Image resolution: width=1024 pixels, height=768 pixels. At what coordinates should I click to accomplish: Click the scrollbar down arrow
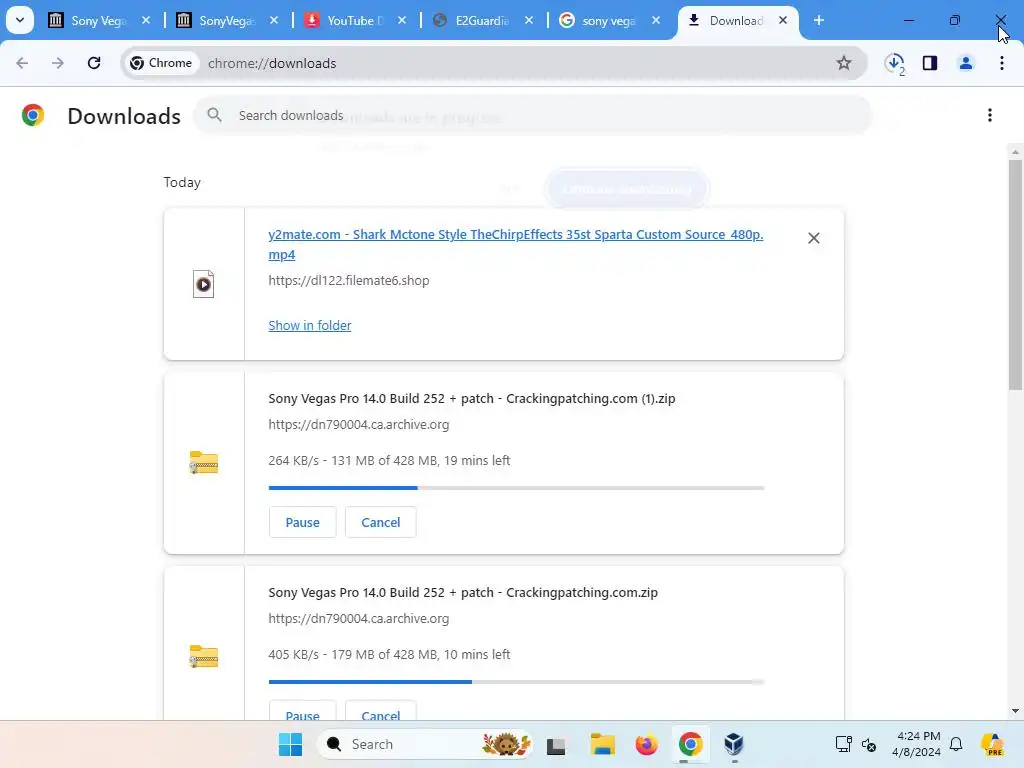pyautogui.click(x=1015, y=711)
